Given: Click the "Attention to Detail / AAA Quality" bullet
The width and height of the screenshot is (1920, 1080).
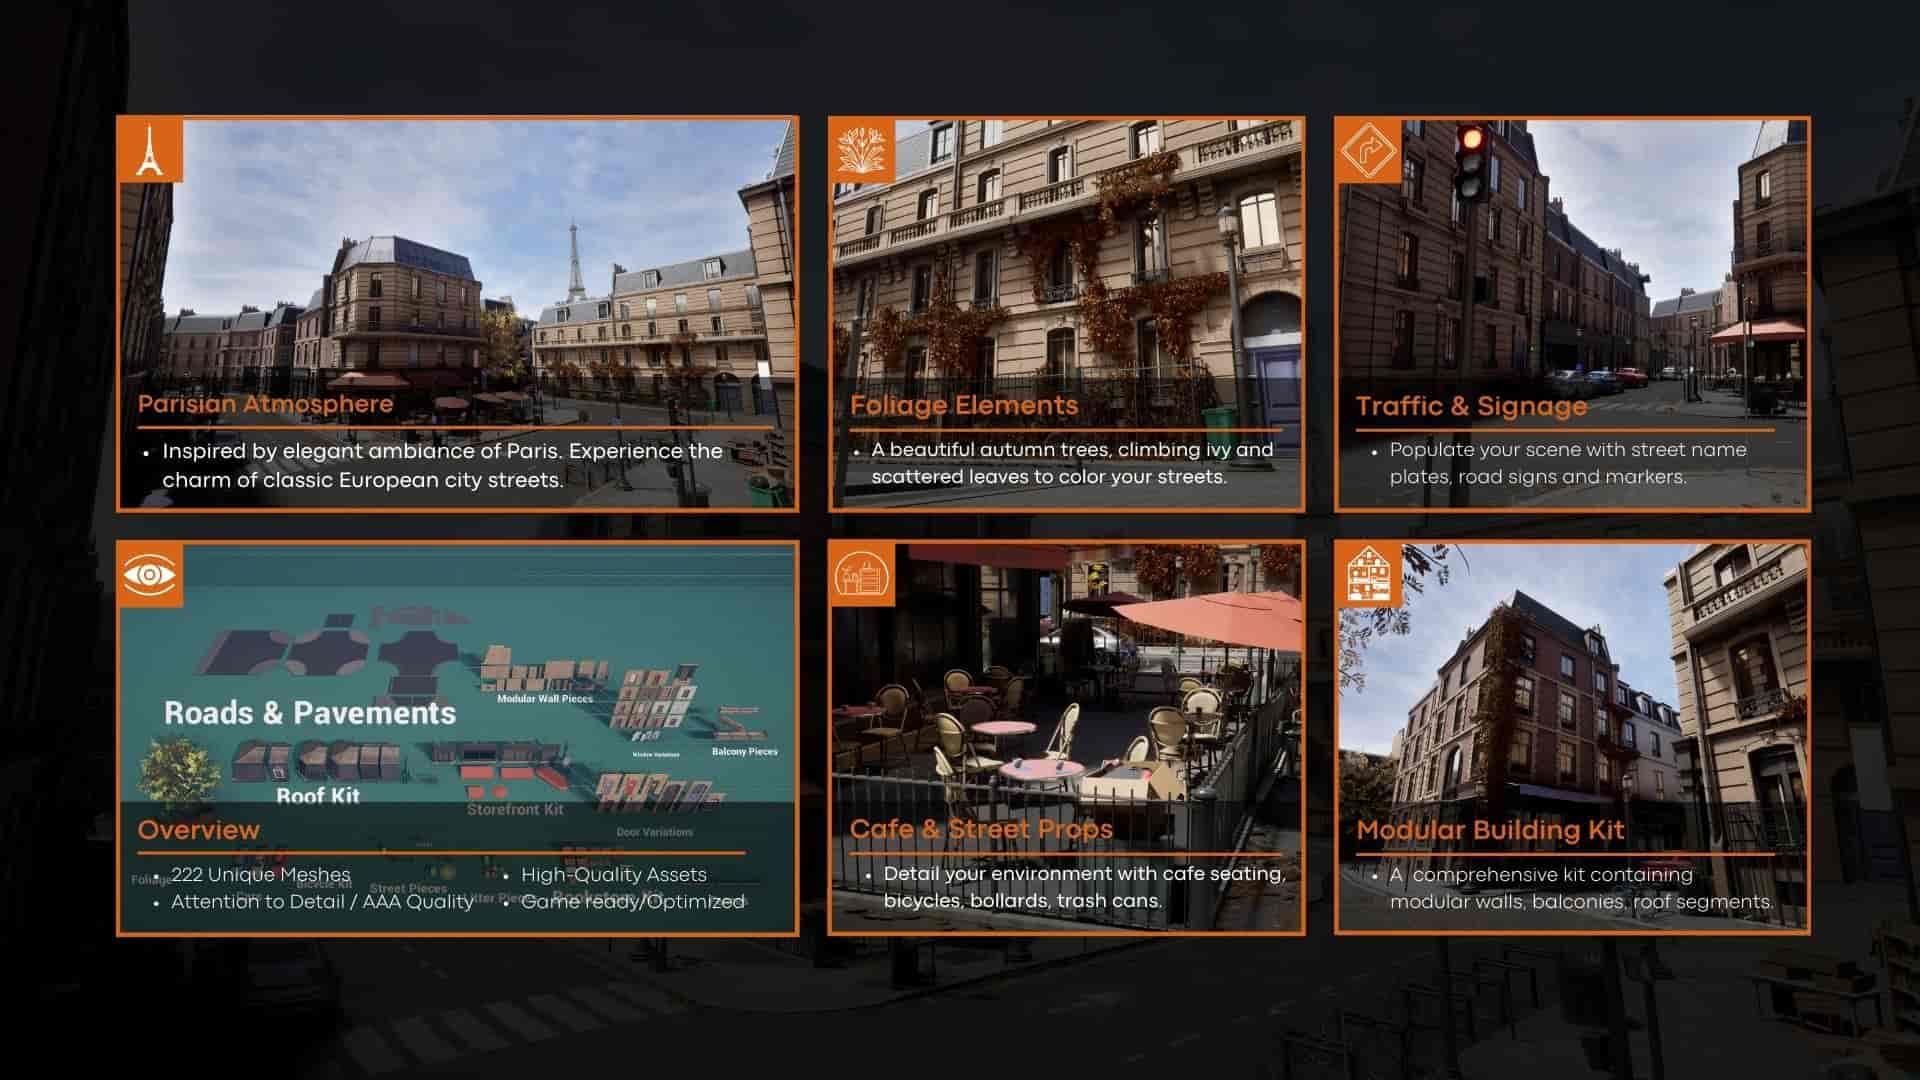Looking at the screenshot, I should [322, 902].
